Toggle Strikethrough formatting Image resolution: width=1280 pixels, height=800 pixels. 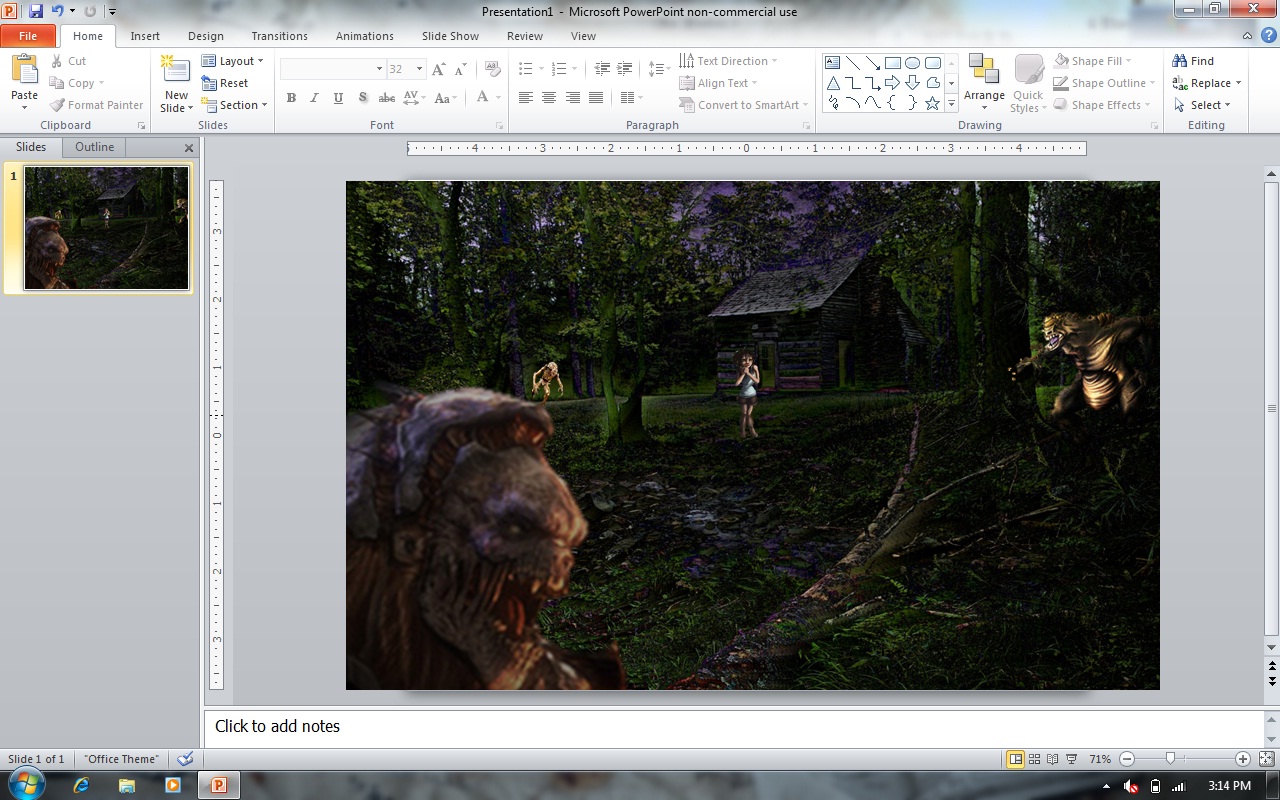(386, 98)
